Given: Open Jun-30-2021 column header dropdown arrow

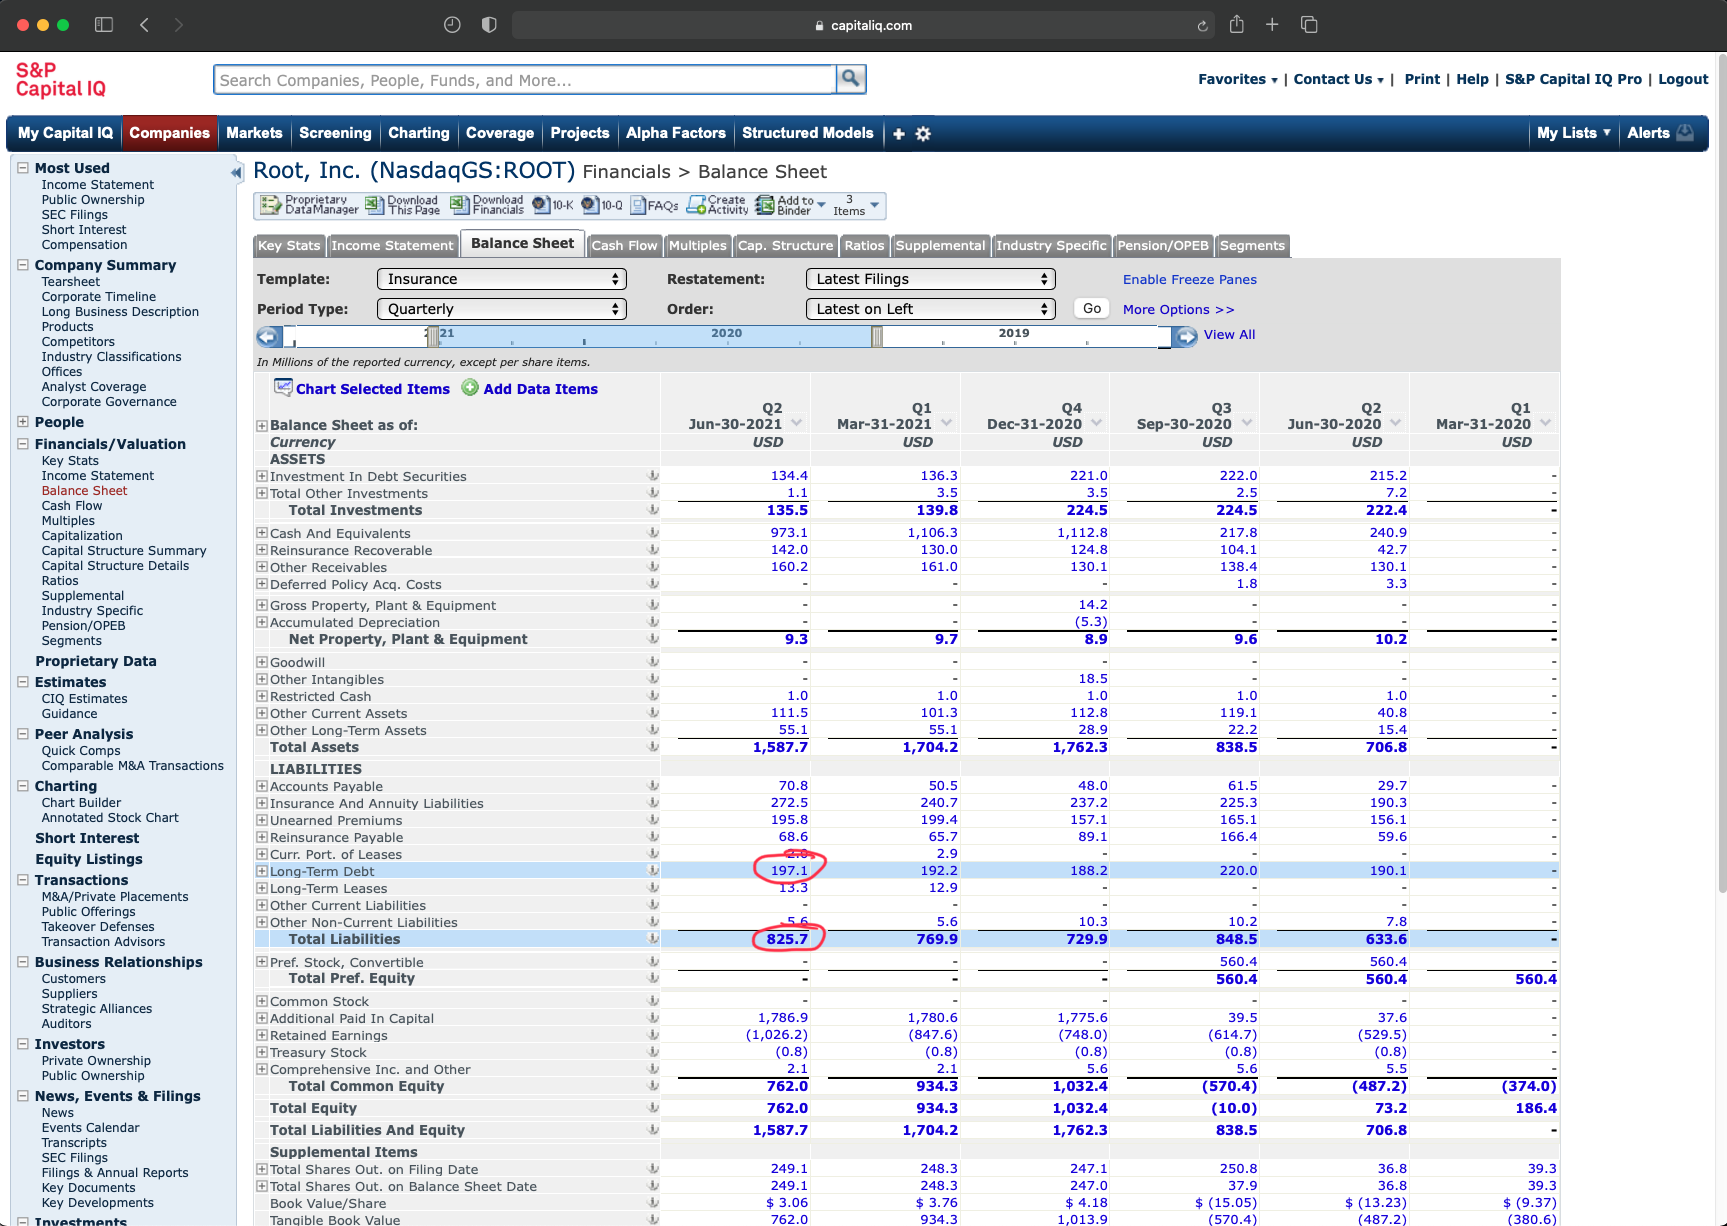Looking at the screenshot, I should [x=797, y=423].
